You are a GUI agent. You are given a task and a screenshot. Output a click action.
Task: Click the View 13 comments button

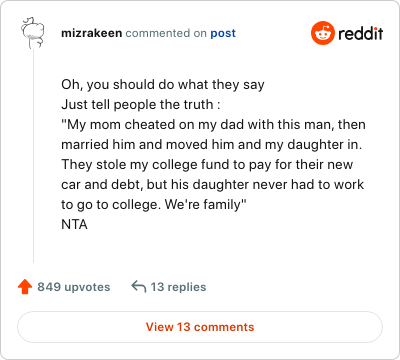(200, 327)
